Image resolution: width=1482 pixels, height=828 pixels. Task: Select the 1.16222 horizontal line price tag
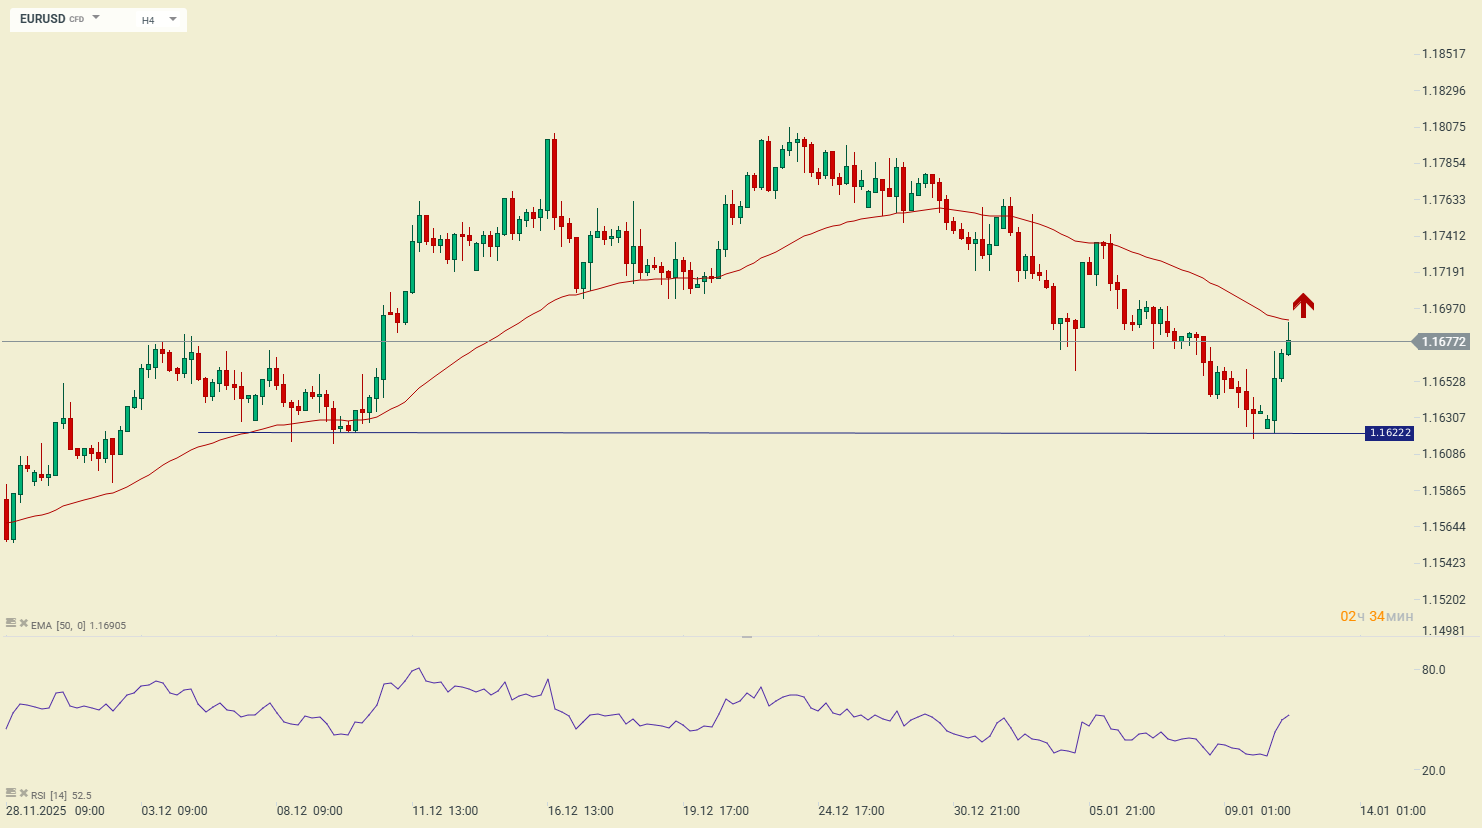pyautogui.click(x=1389, y=433)
